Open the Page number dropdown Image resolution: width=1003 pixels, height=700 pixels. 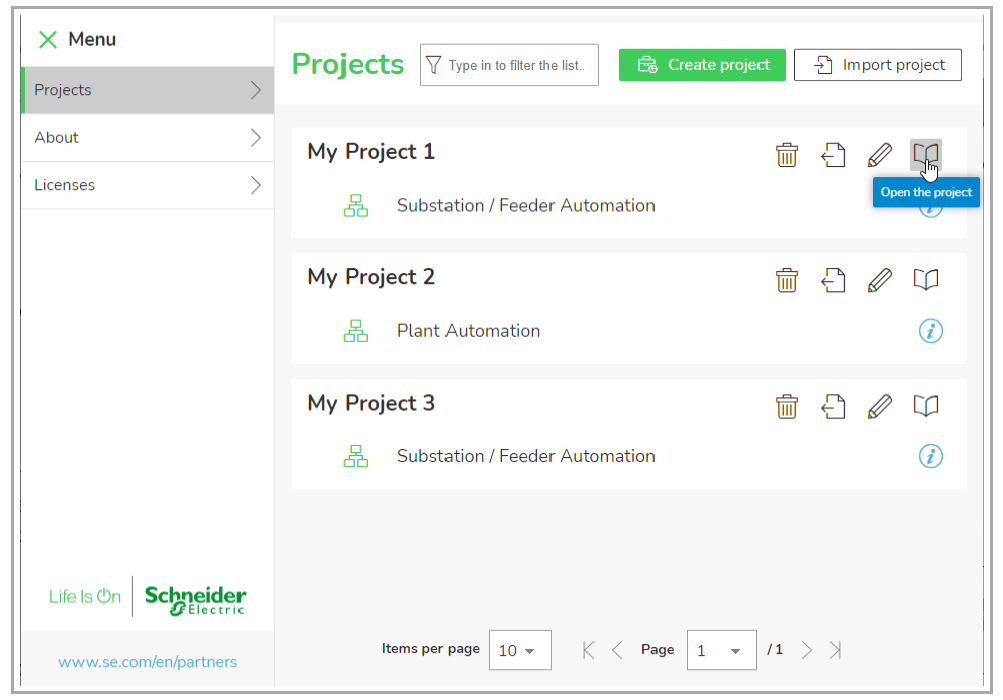[720, 651]
